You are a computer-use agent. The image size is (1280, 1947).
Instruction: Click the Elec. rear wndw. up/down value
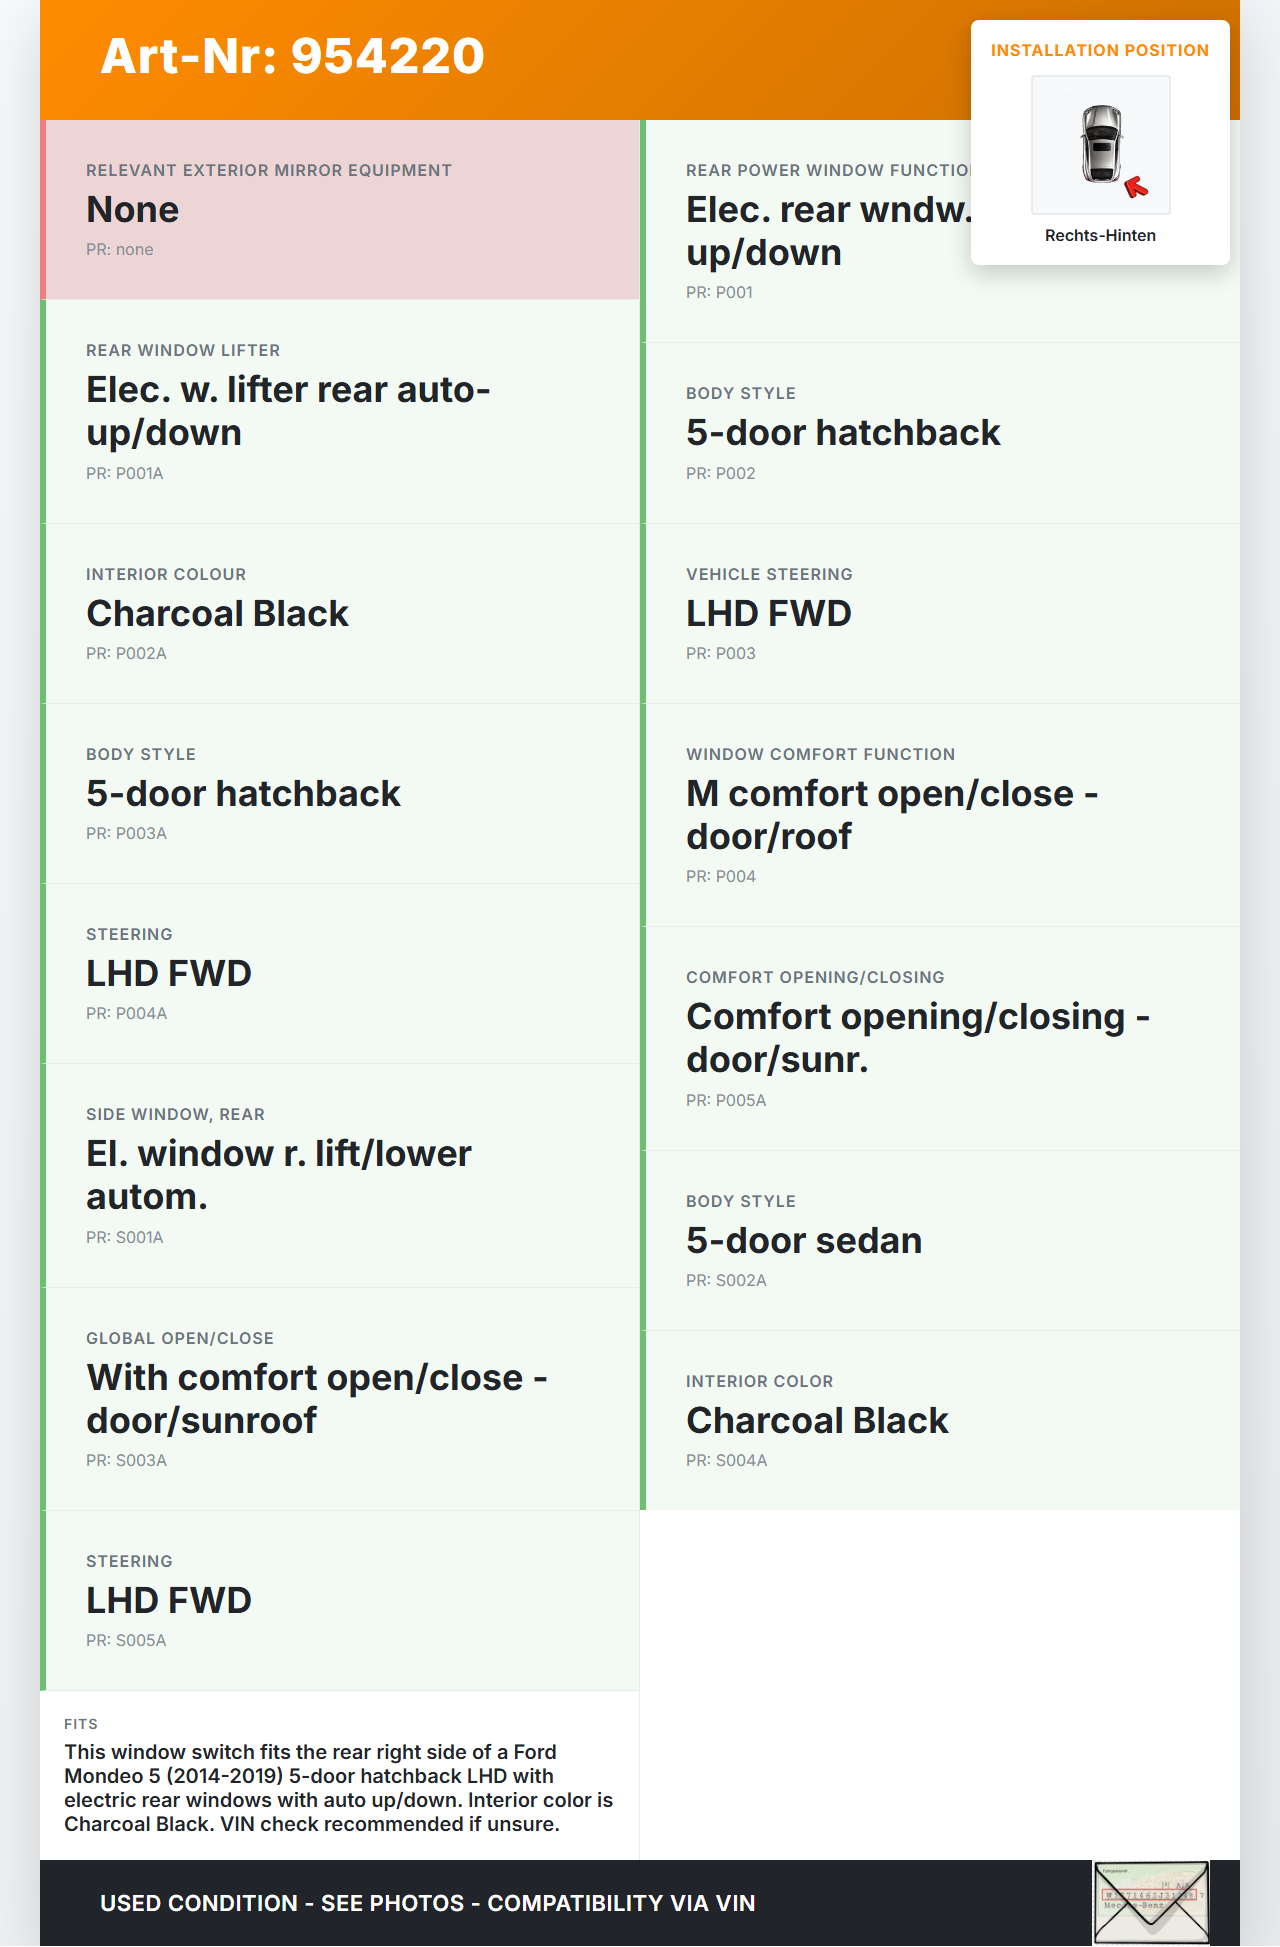point(826,231)
